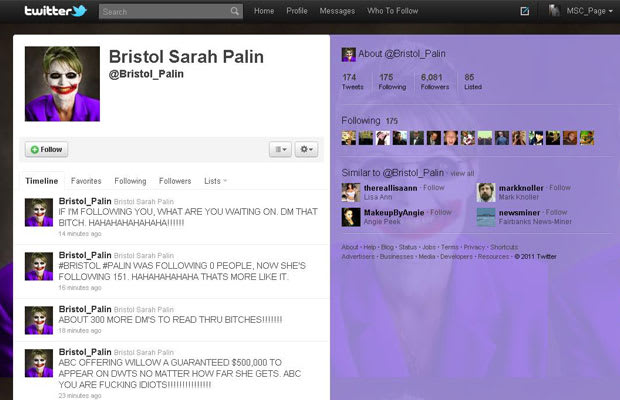Open the '18 minutes ago' tweet timestamp

pos(80,330)
